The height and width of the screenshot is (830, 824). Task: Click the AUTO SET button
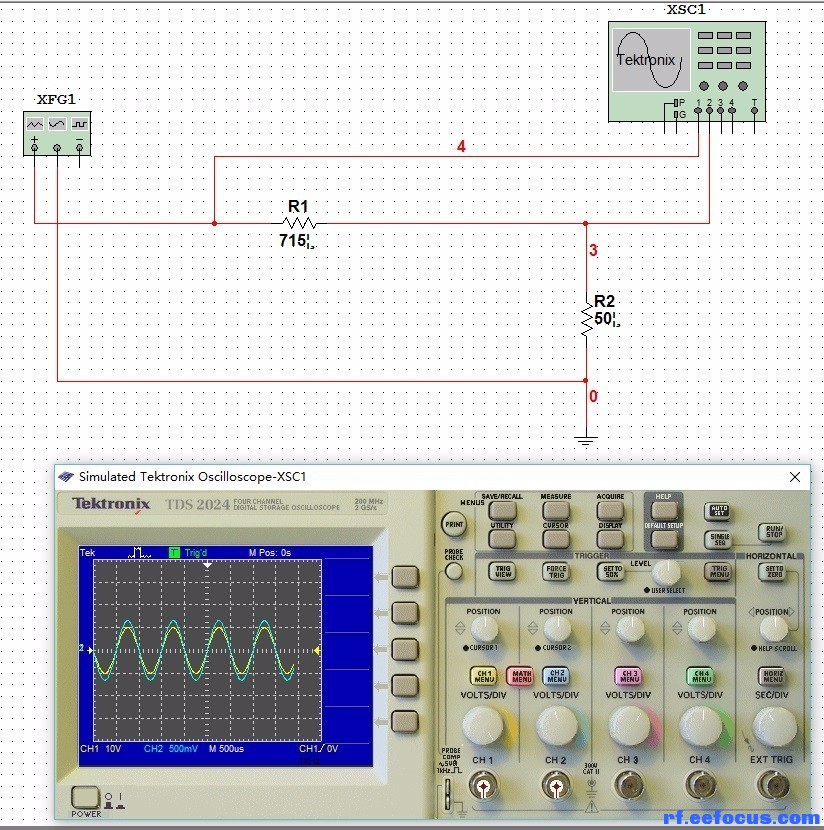point(718,511)
